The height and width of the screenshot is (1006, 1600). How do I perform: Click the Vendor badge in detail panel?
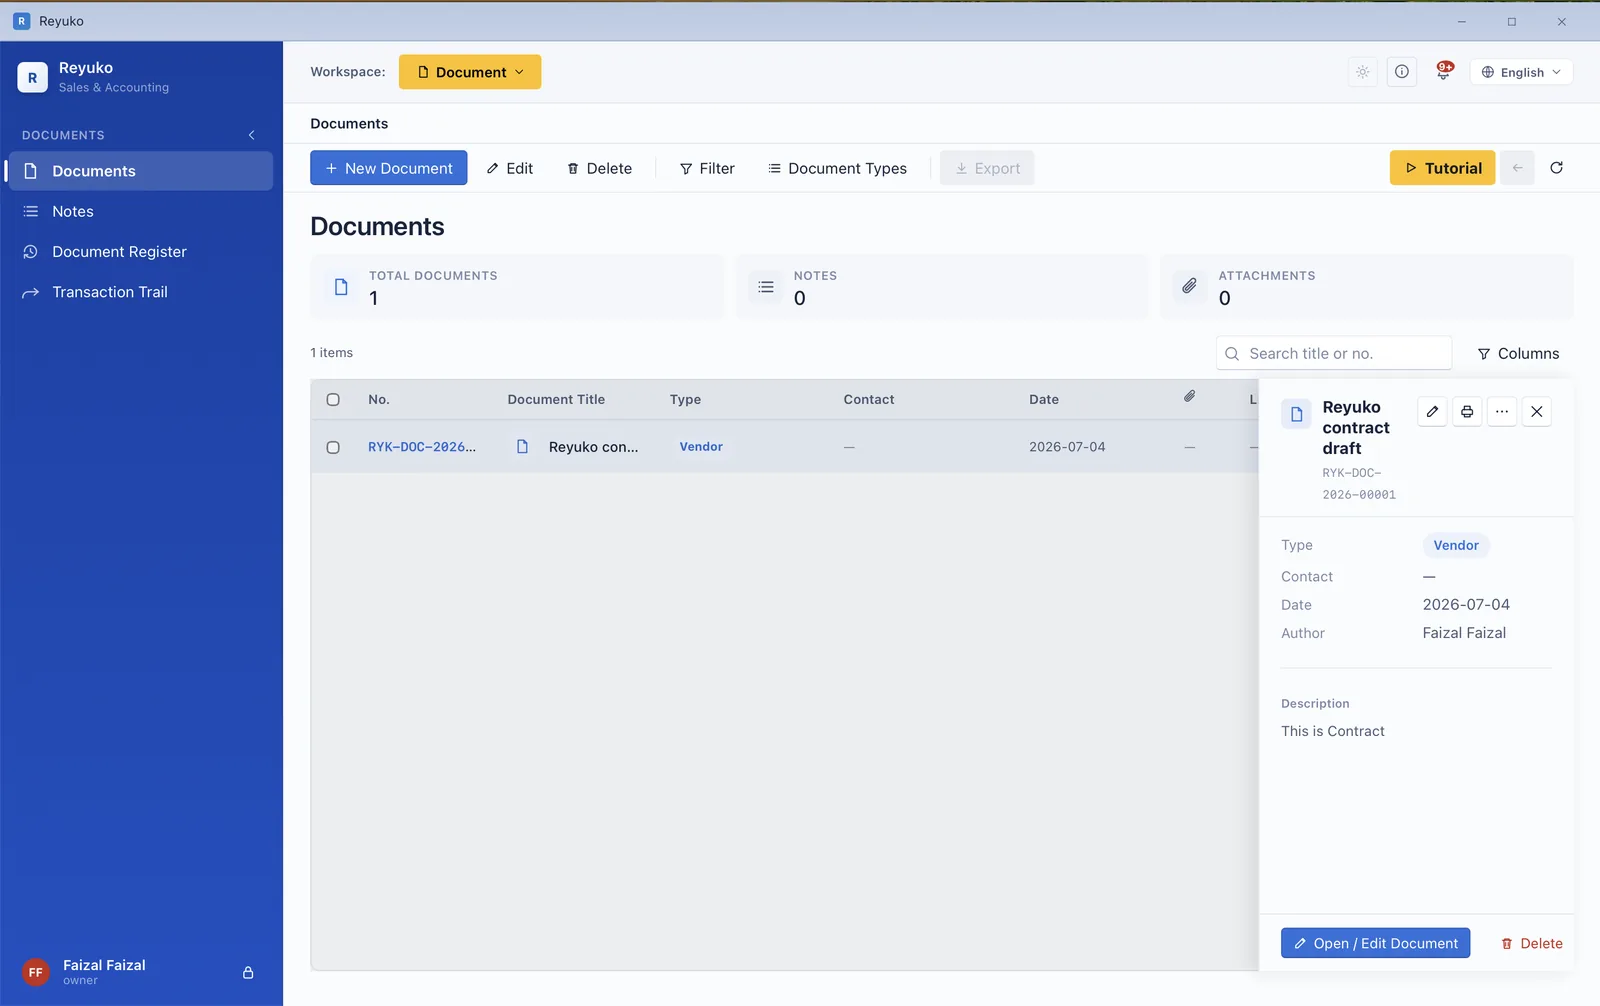point(1456,545)
